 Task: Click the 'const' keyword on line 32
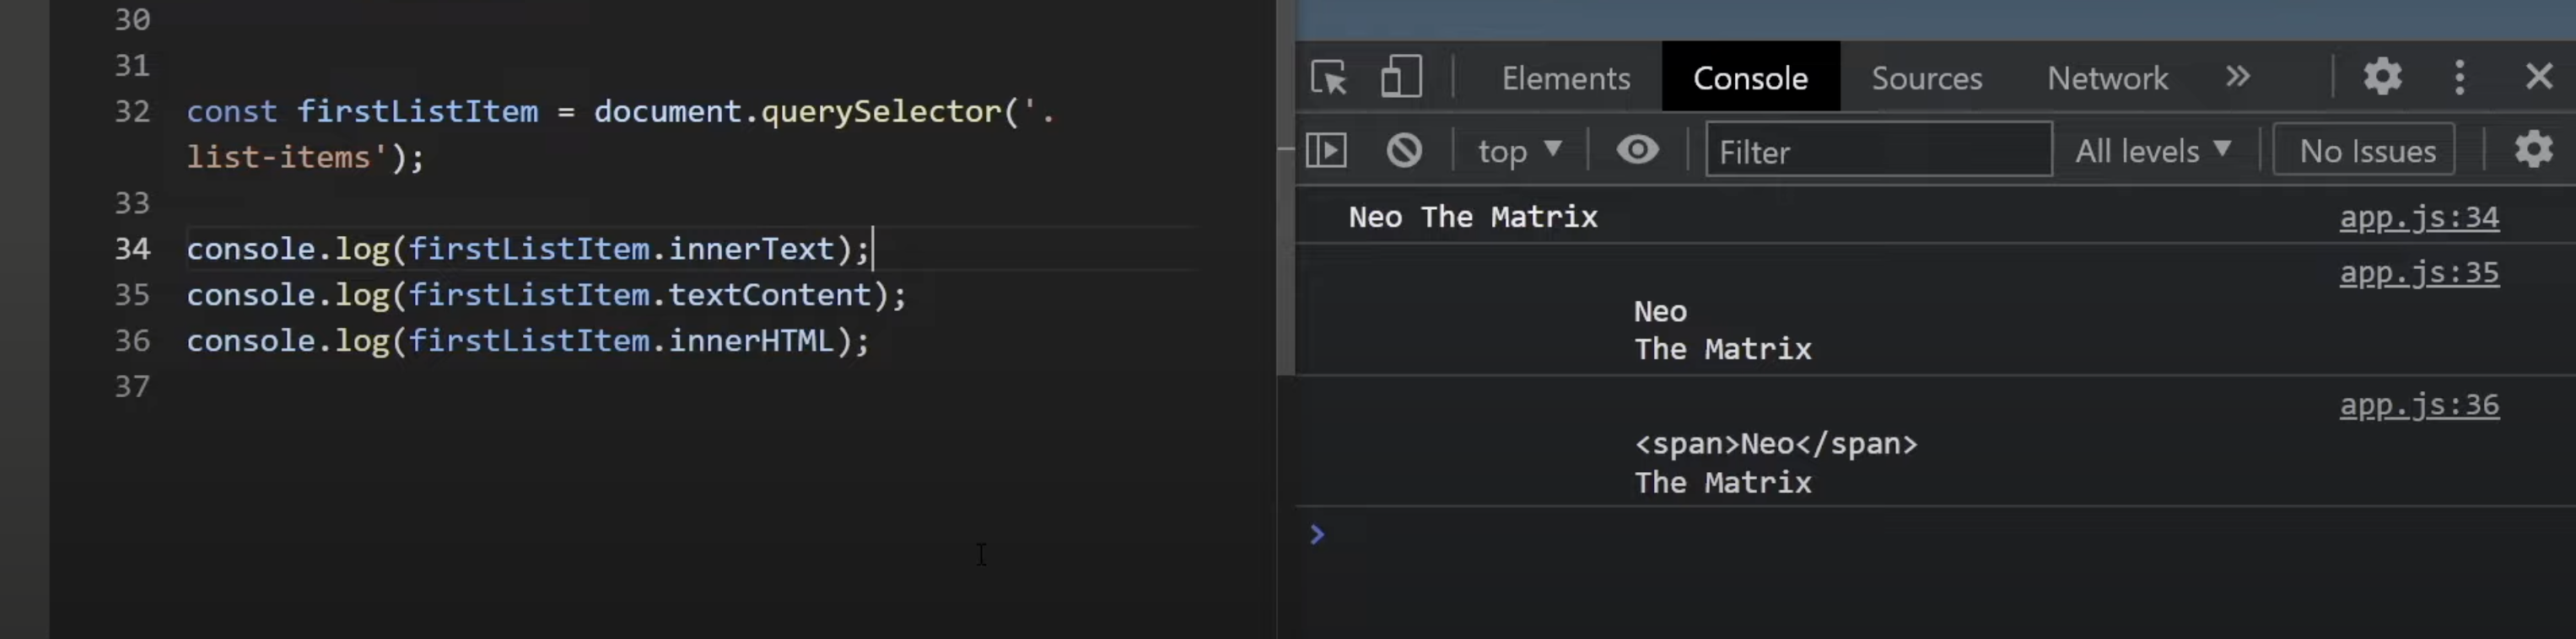coord(231,111)
